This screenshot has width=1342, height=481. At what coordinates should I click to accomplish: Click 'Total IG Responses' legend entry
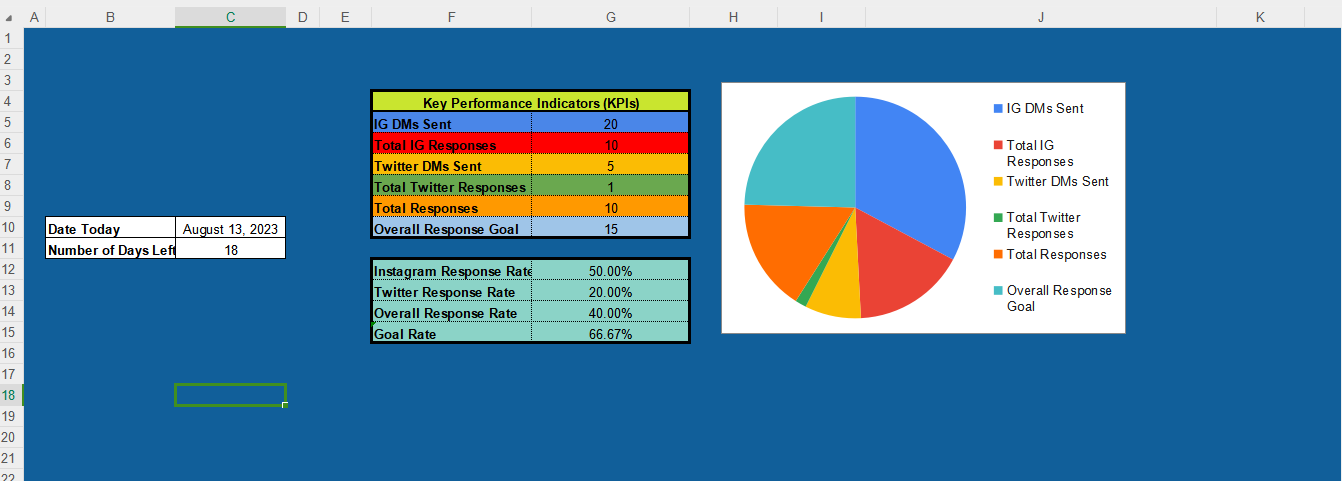pyautogui.click(x=1033, y=153)
